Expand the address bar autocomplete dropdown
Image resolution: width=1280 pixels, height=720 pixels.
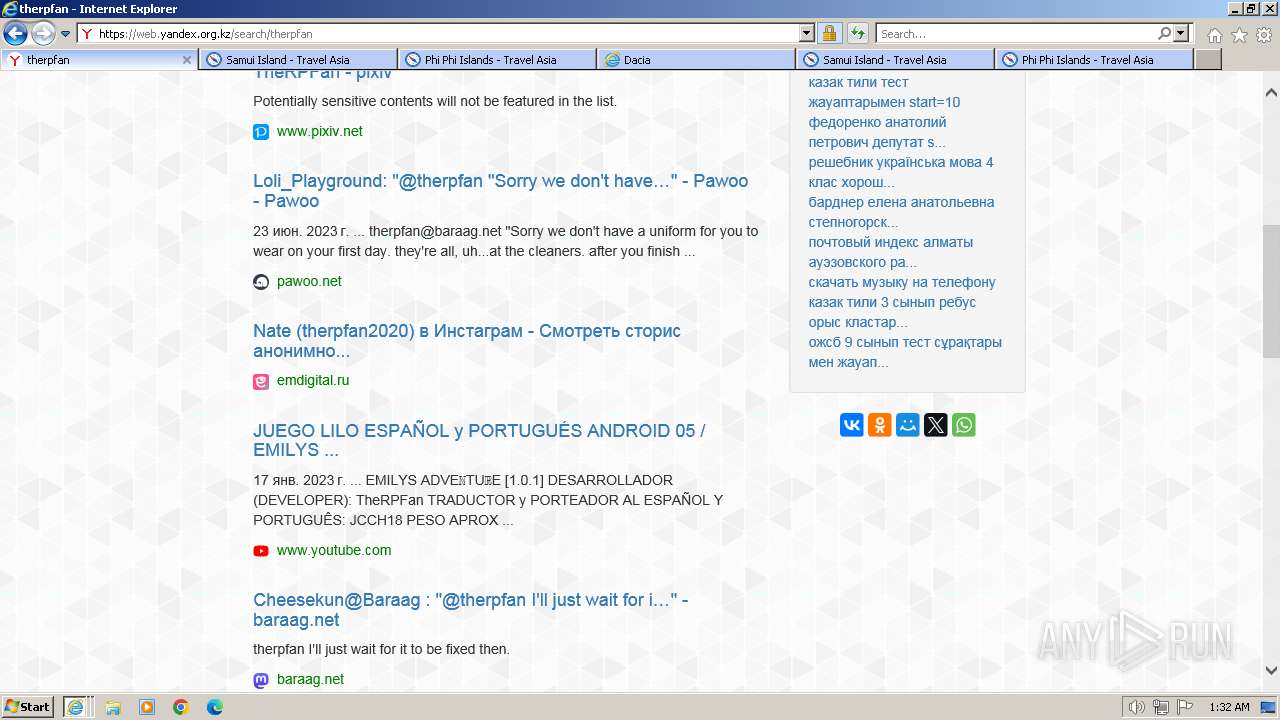click(807, 33)
